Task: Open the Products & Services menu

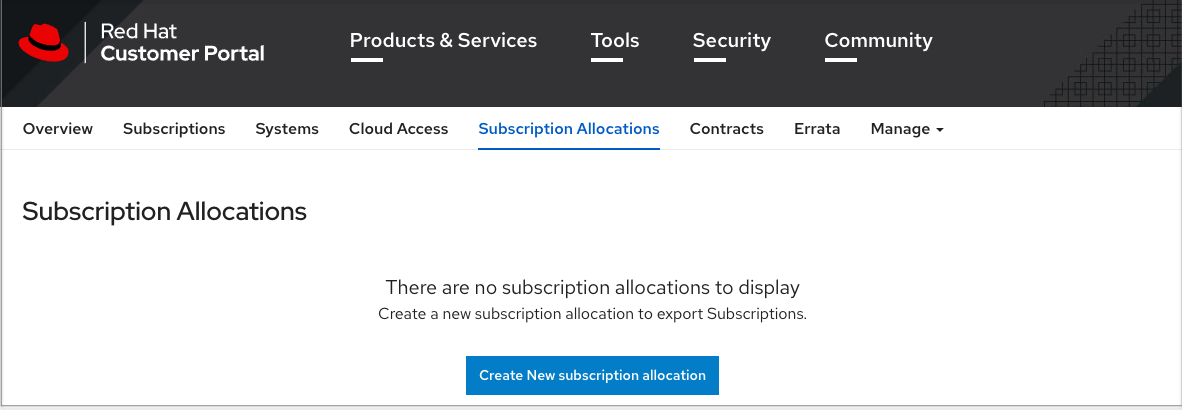Action: click(443, 41)
